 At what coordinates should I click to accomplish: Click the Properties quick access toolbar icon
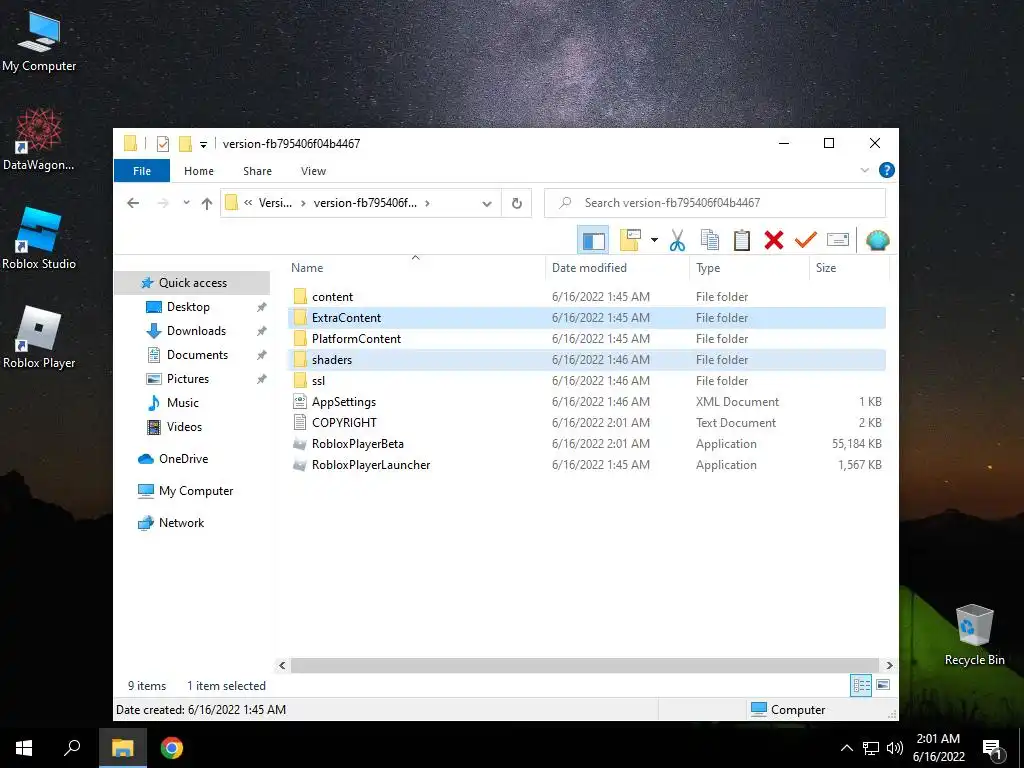tap(163, 144)
